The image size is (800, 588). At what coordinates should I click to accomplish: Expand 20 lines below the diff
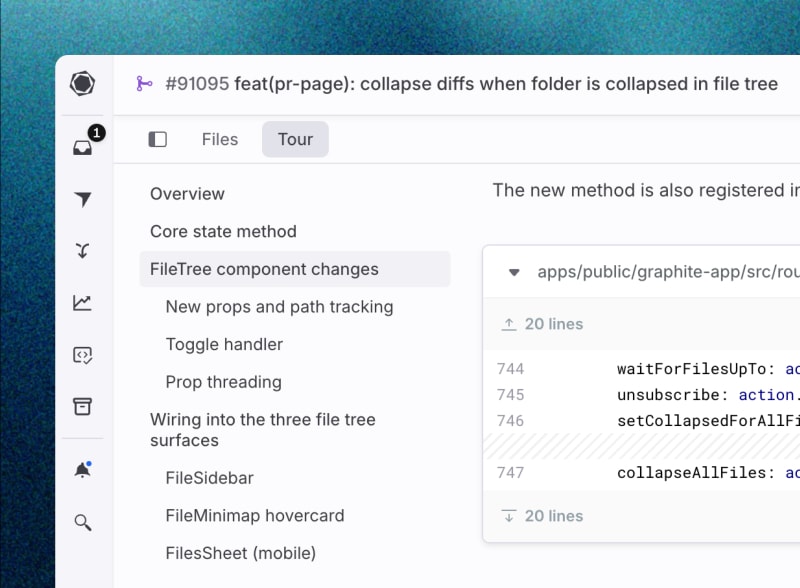(x=541, y=516)
